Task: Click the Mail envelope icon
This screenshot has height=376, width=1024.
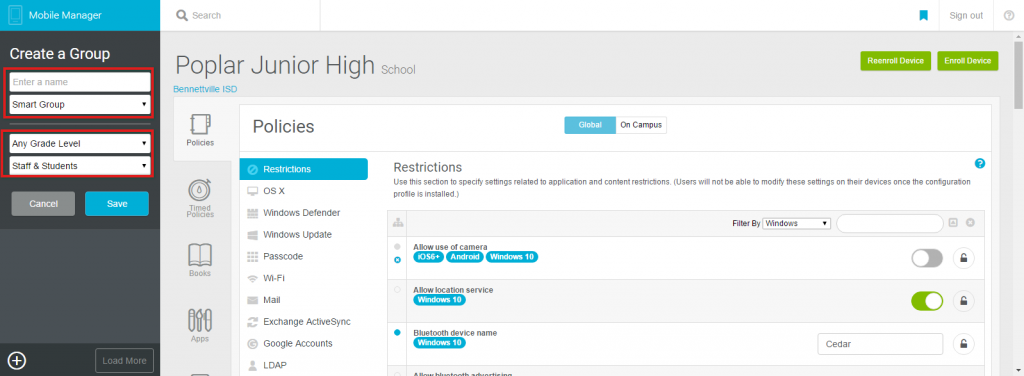Action: (x=253, y=300)
